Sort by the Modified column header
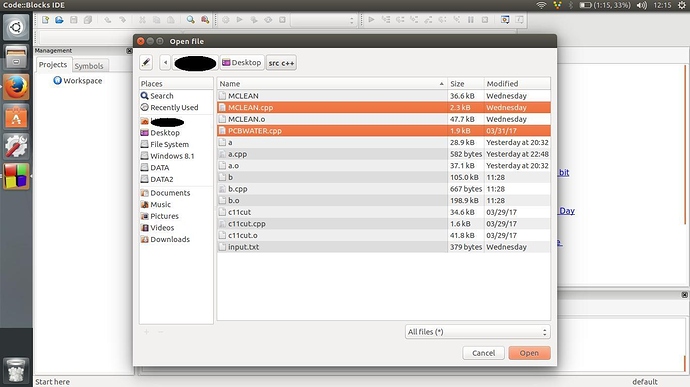This screenshot has width=690, height=387. tap(517, 84)
